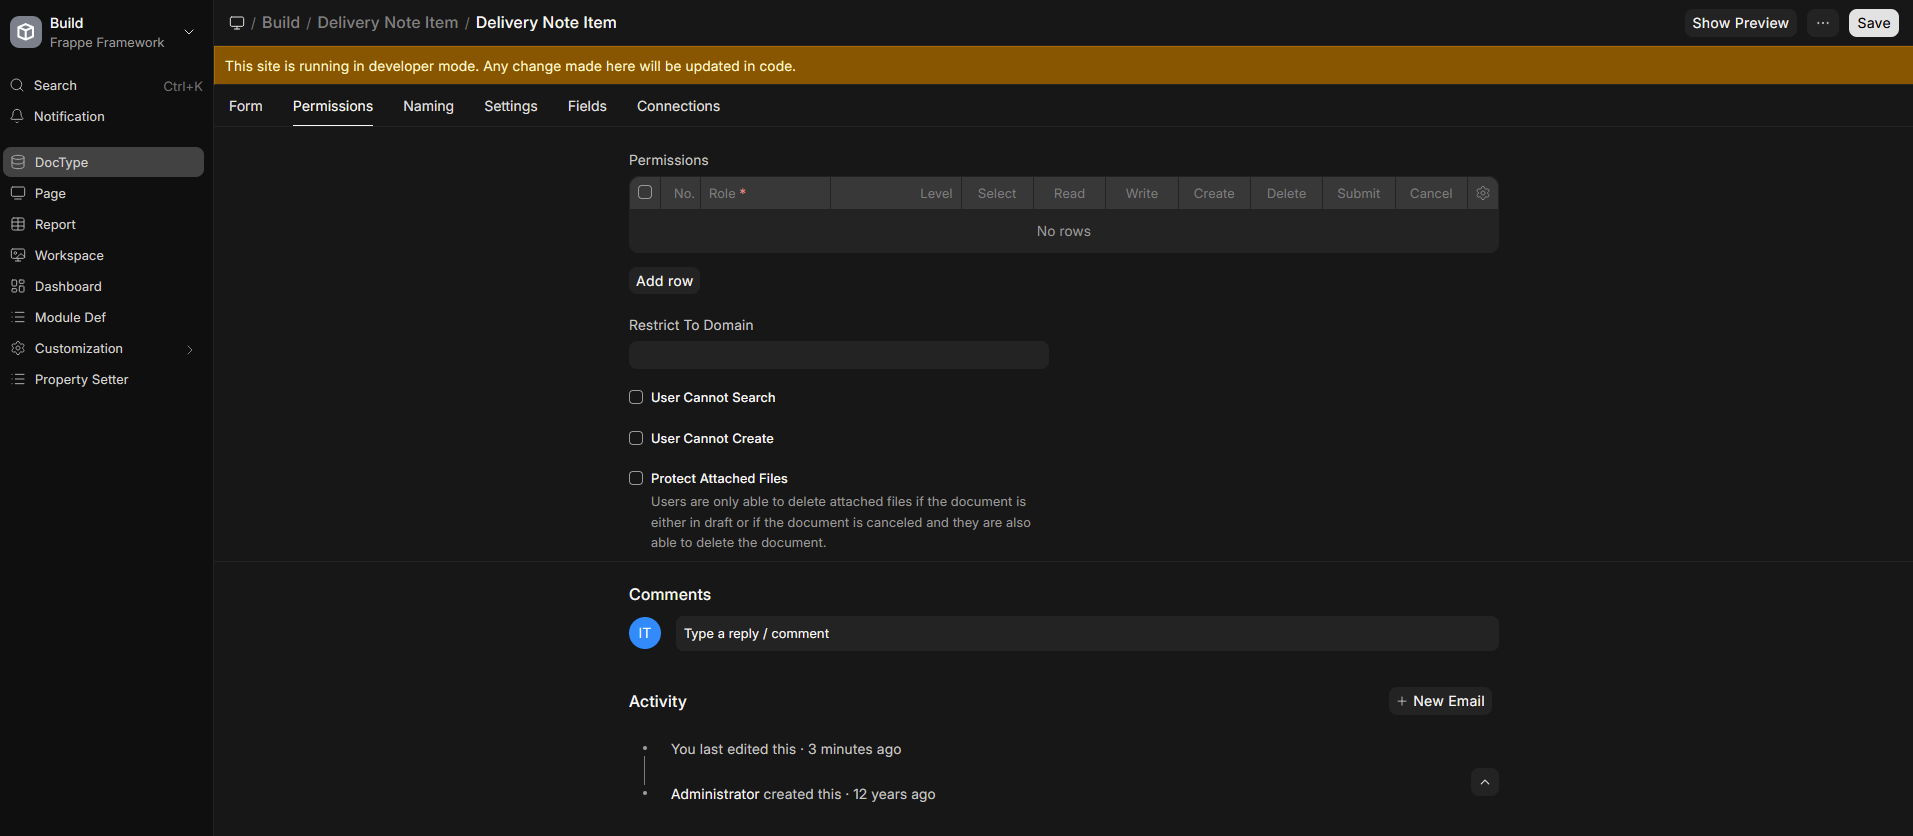Focus the Restrict To Domain field
Image resolution: width=1913 pixels, height=836 pixels.
tap(839, 355)
